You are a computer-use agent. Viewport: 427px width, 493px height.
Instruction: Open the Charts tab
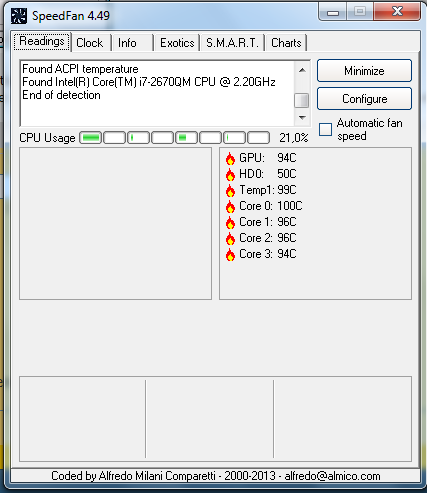pyautogui.click(x=286, y=43)
